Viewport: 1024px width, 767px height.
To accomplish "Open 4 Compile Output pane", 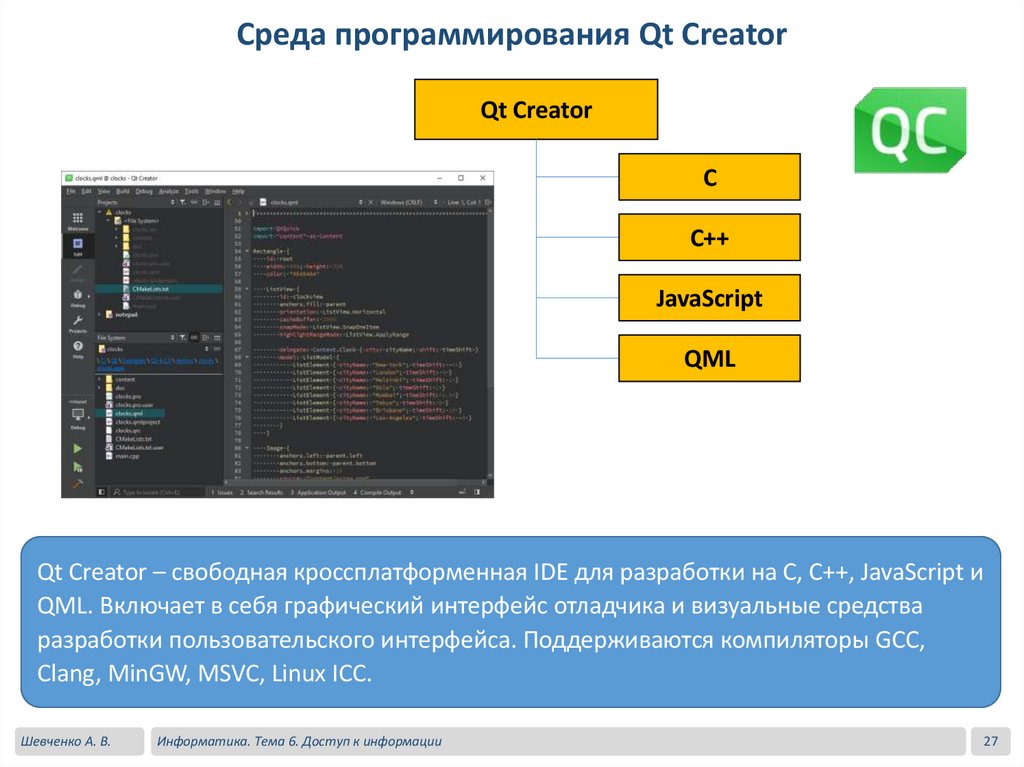I will click(x=377, y=492).
